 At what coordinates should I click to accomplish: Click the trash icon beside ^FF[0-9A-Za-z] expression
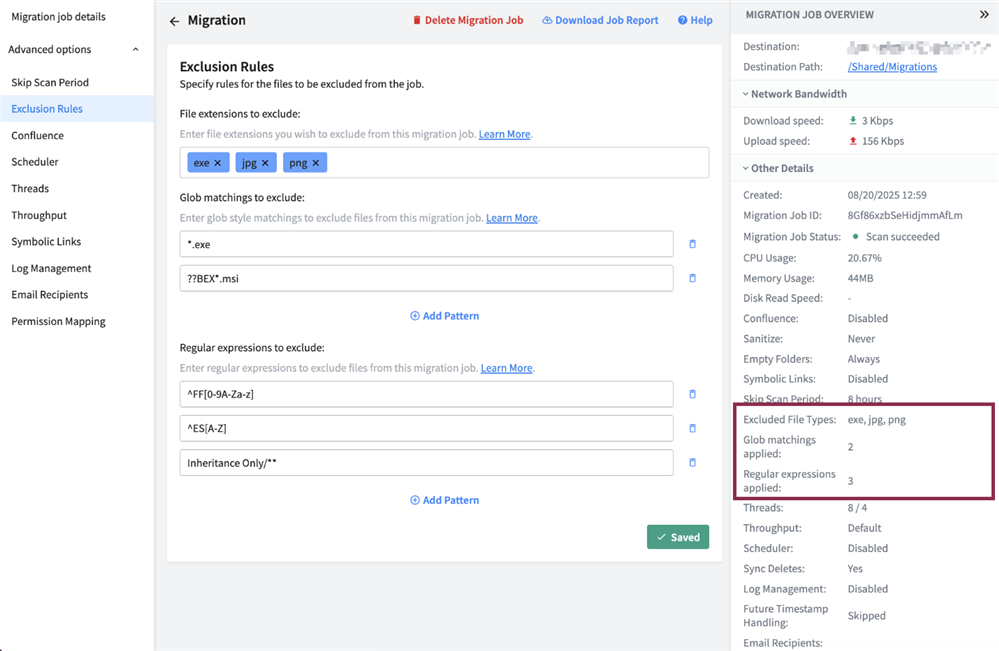click(x=692, y=394)
